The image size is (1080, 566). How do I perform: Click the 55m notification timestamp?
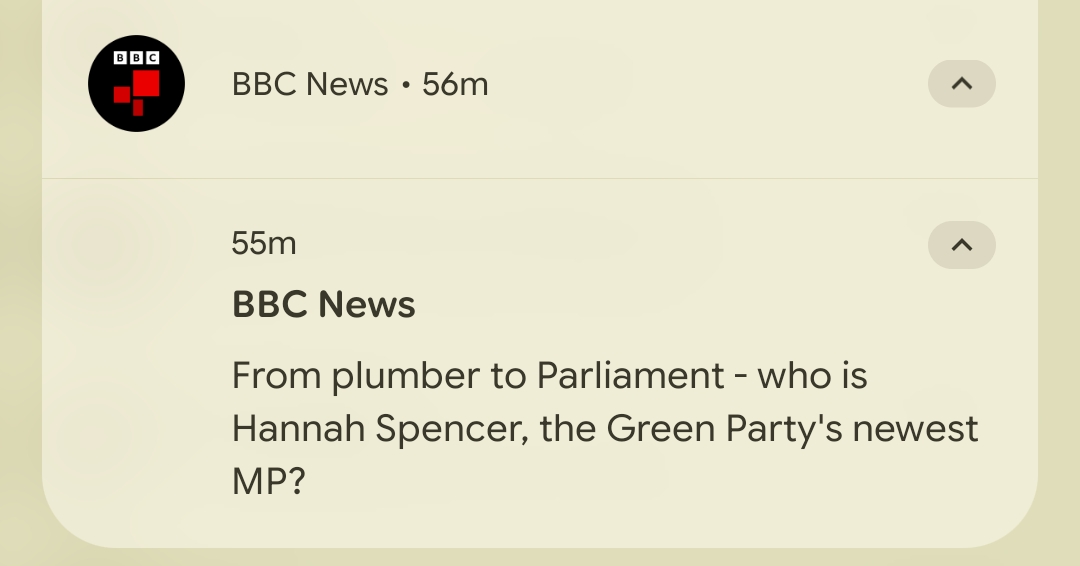click(x=264, y=243)
